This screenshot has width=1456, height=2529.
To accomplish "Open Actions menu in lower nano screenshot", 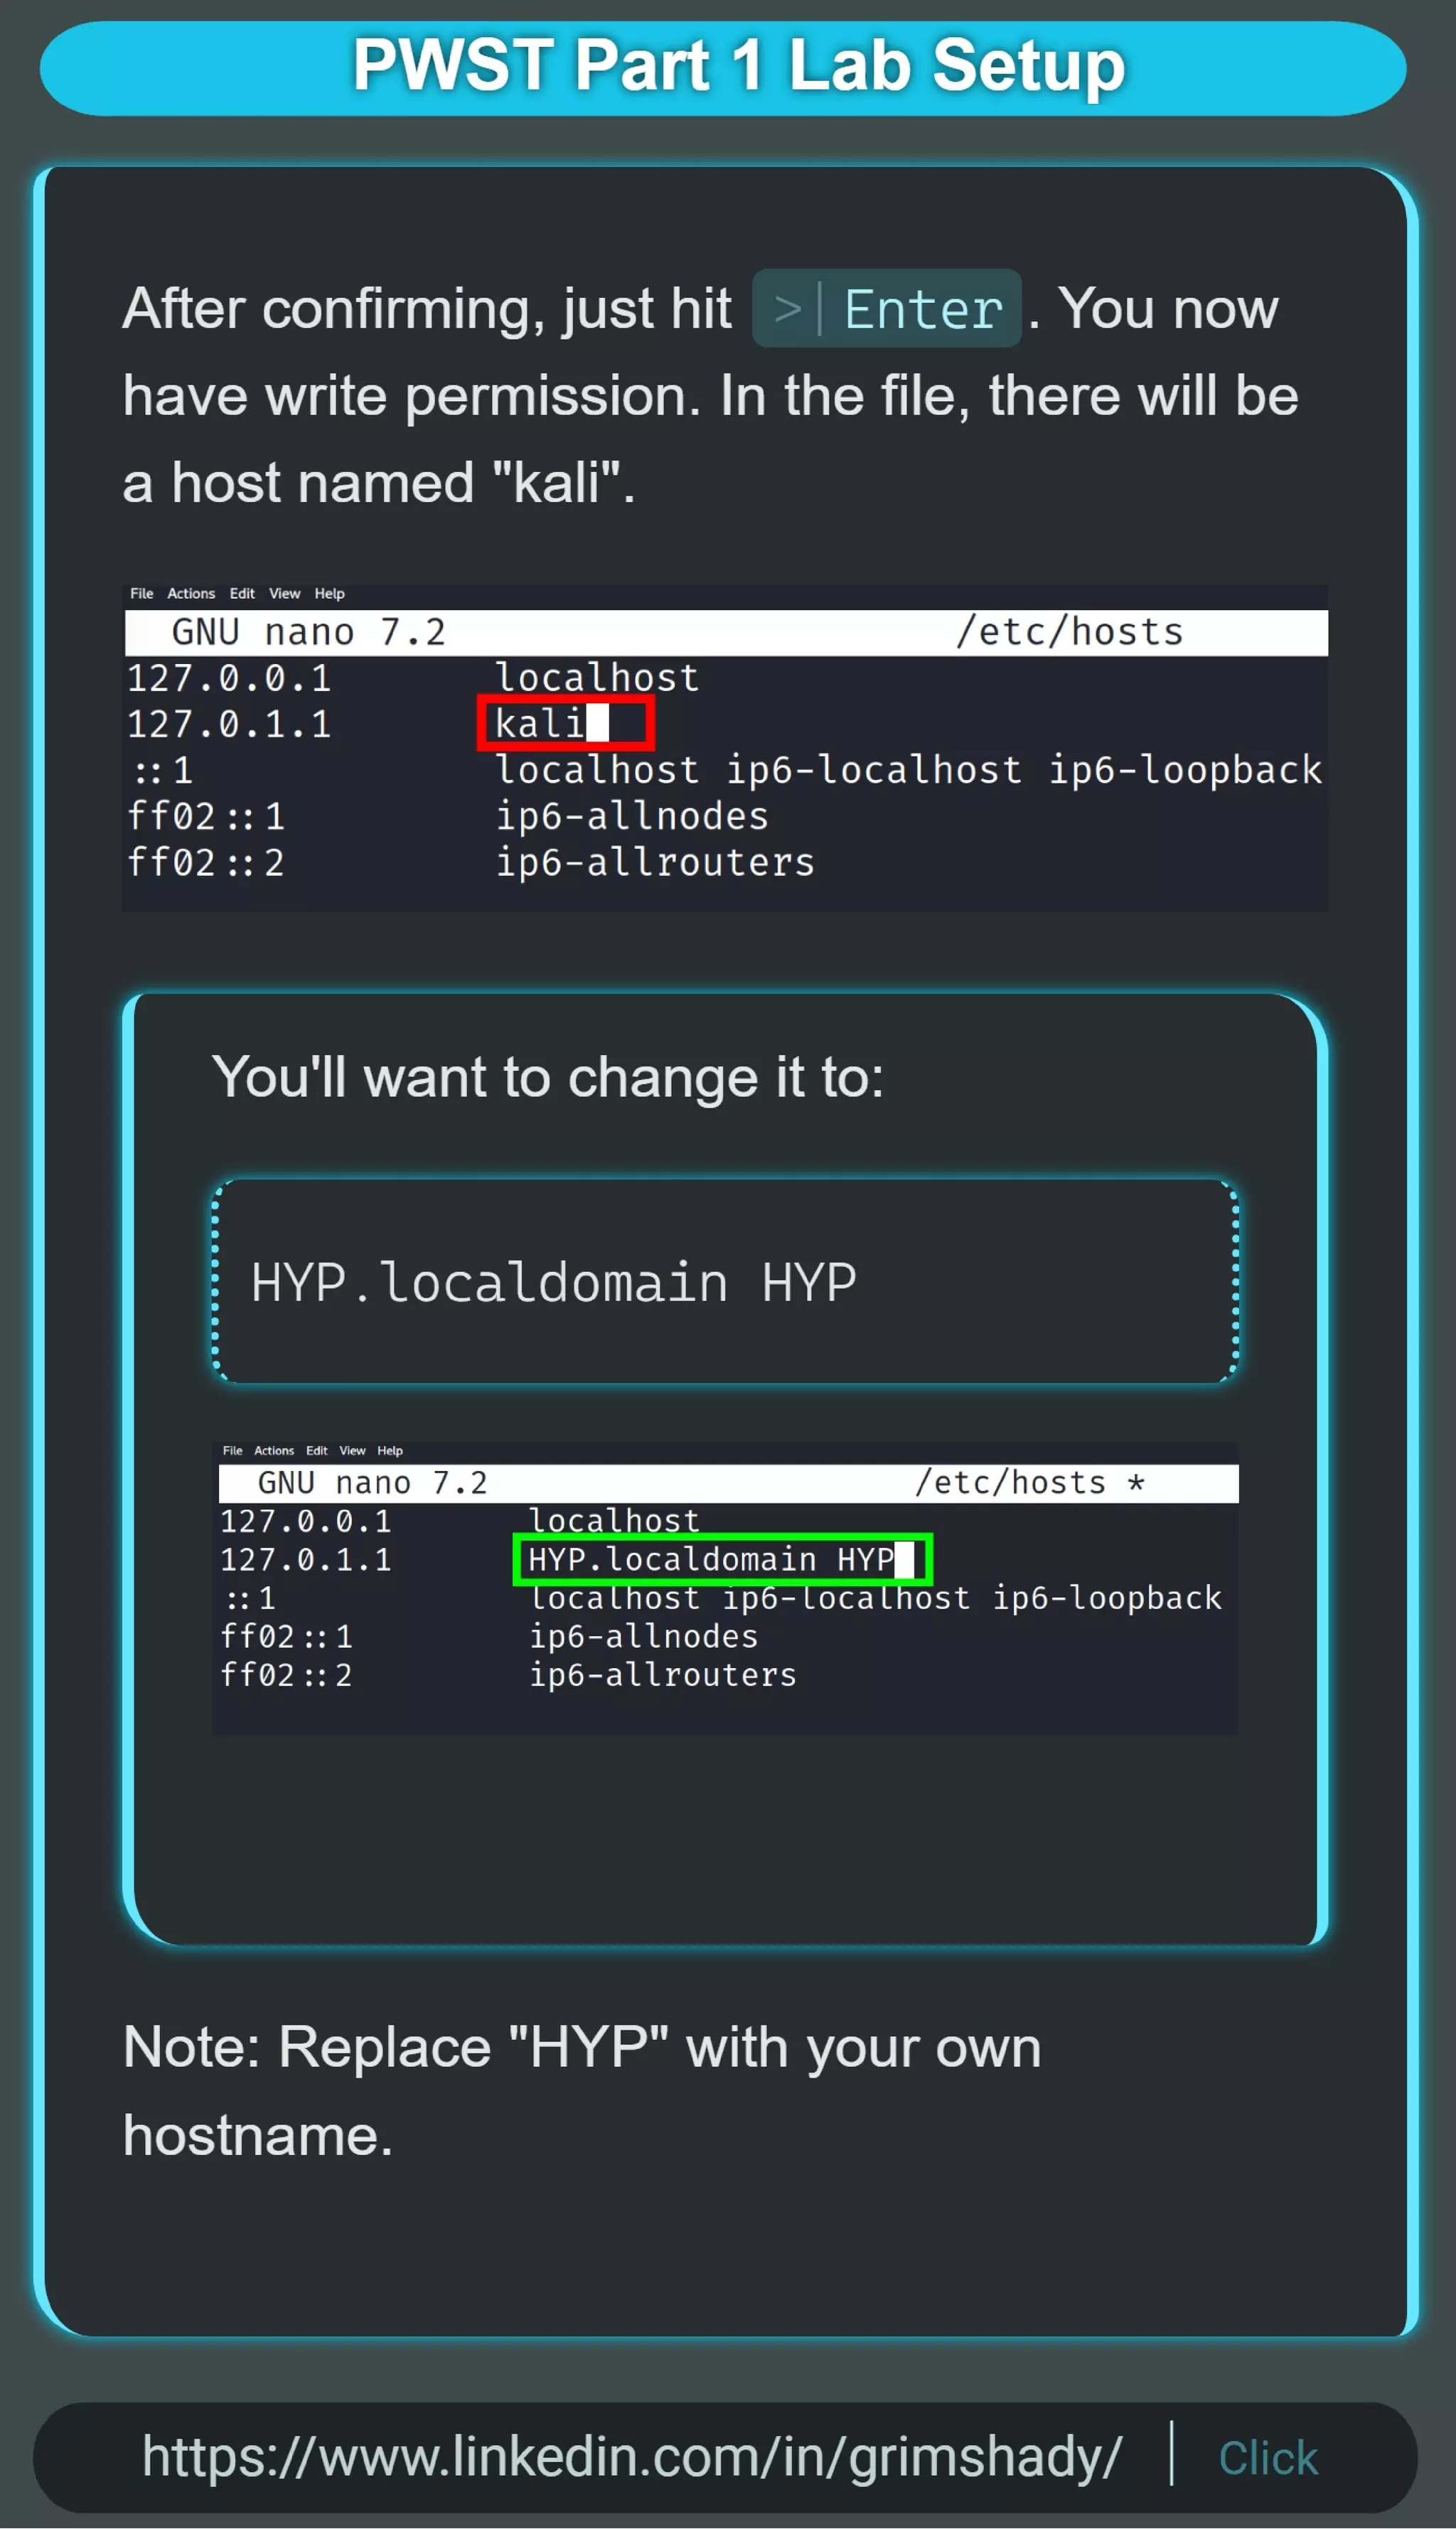I will pos(274,1450).
